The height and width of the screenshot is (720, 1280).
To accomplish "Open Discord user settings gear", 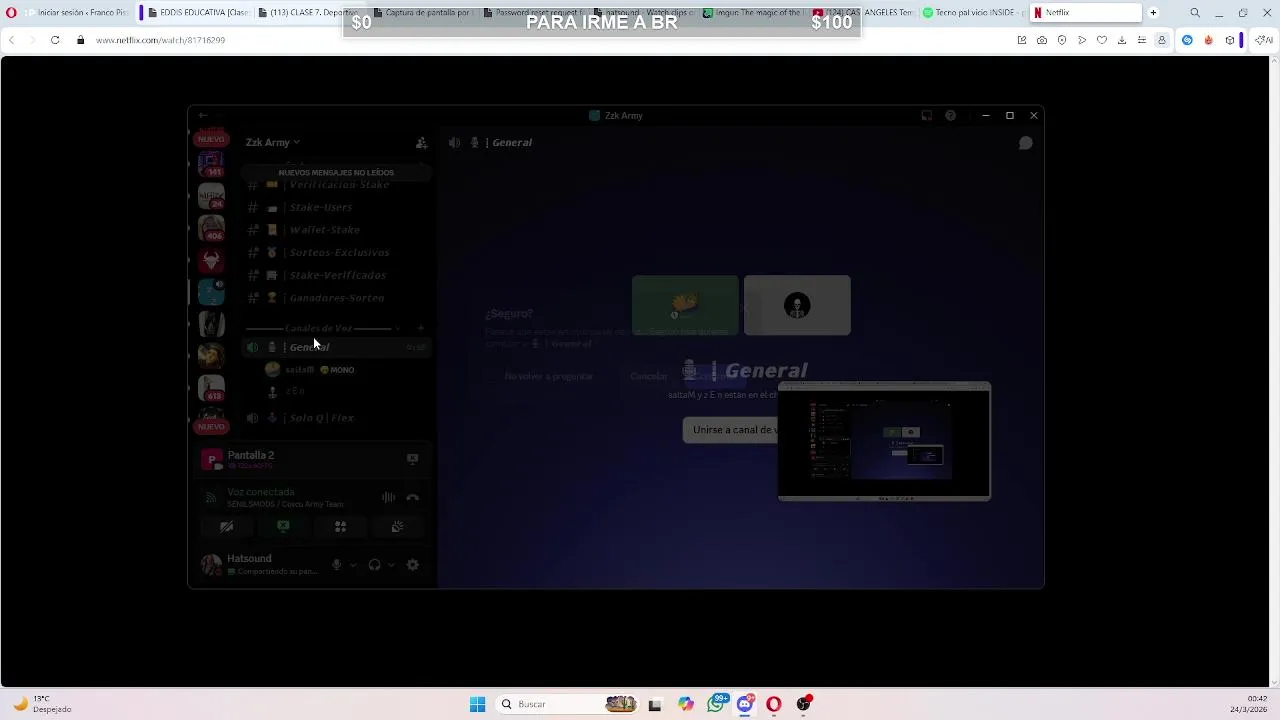I will (x=412, y=565).
